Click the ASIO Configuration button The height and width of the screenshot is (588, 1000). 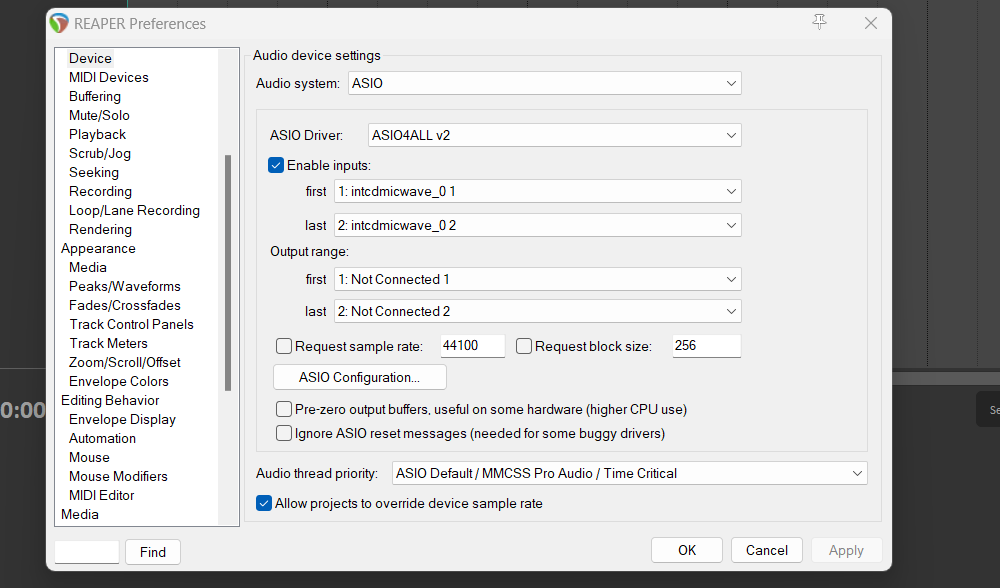point(359,377)
